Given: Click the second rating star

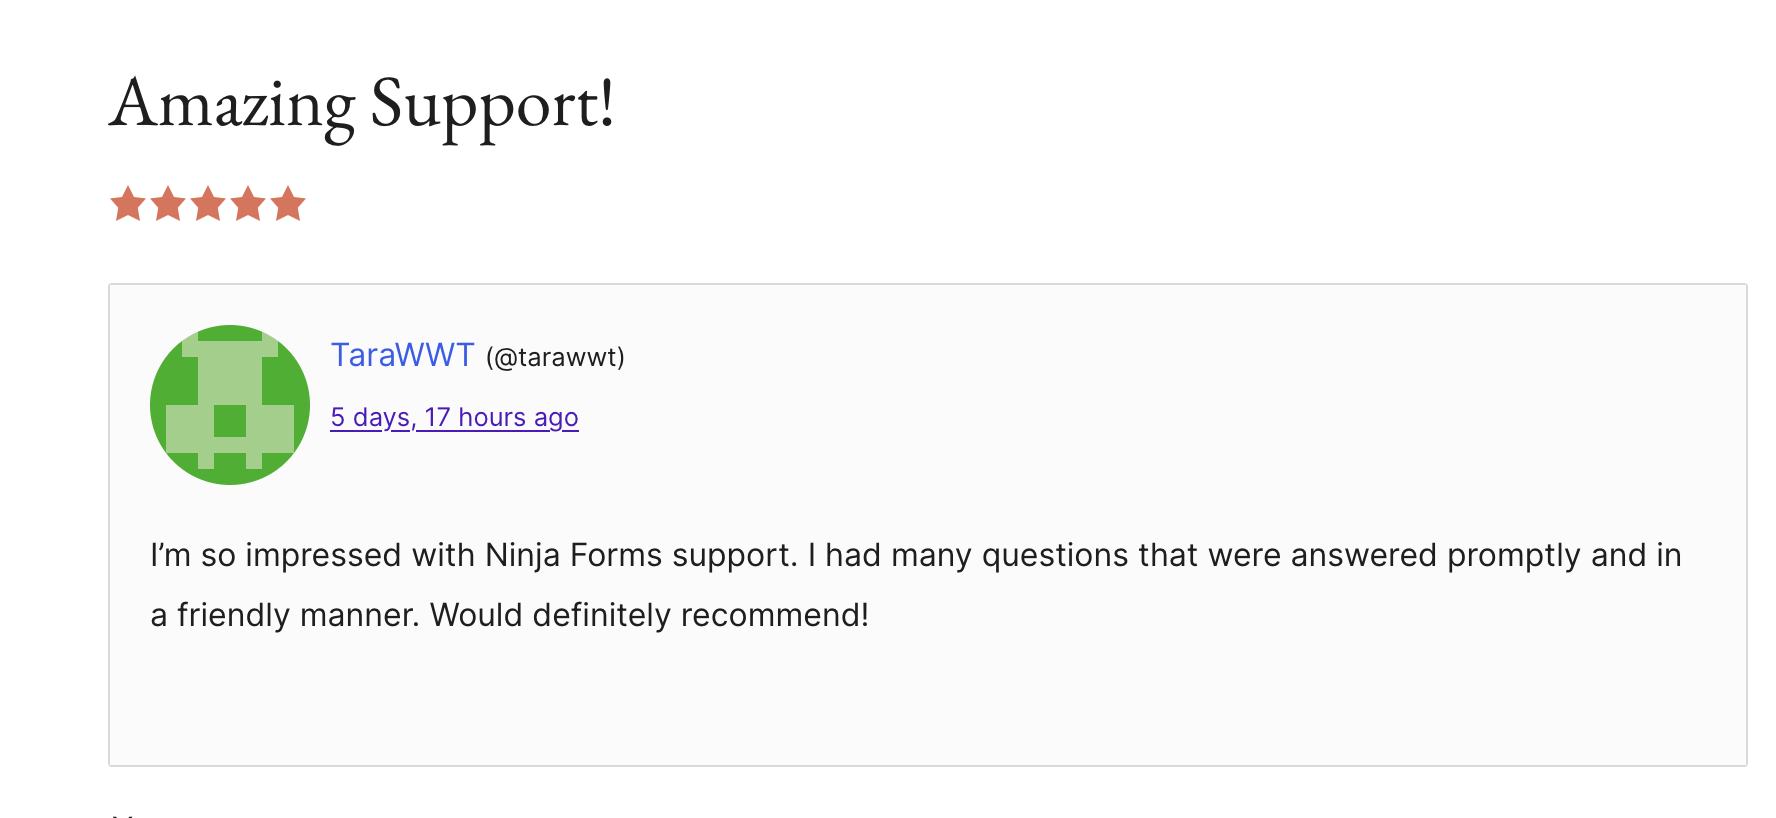Looking at the screenshot, I should (x=168, y=204).
